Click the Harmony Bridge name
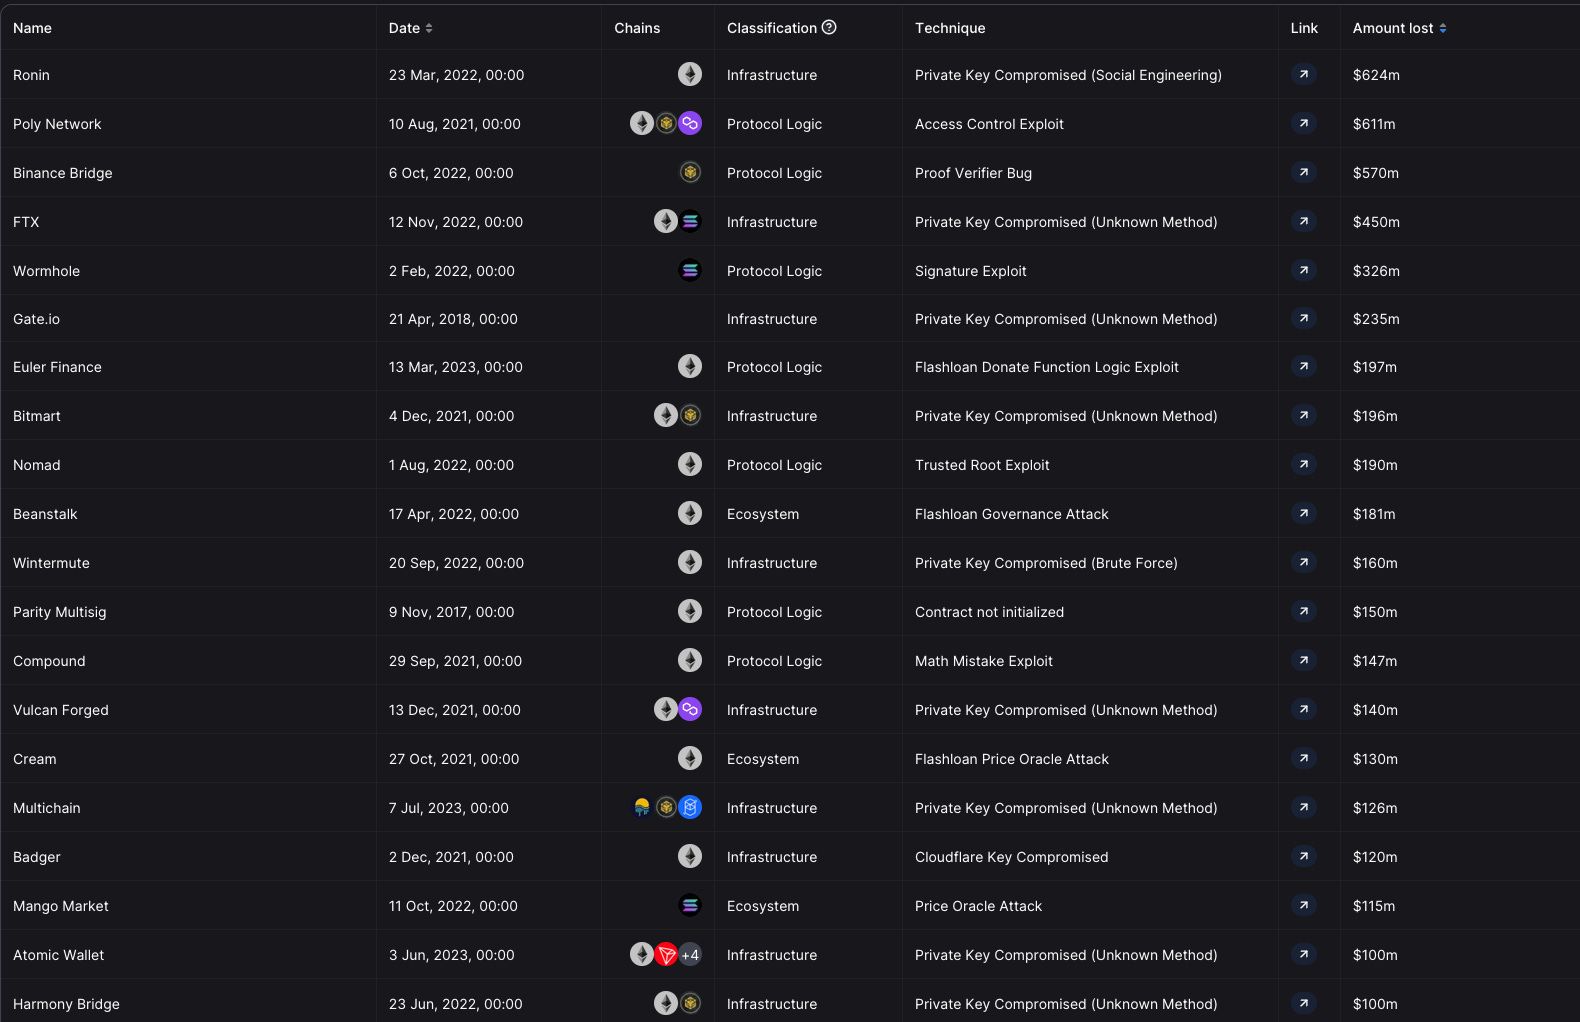Viewport: 1580px width, 1022px height. (x=66, y=1004)
